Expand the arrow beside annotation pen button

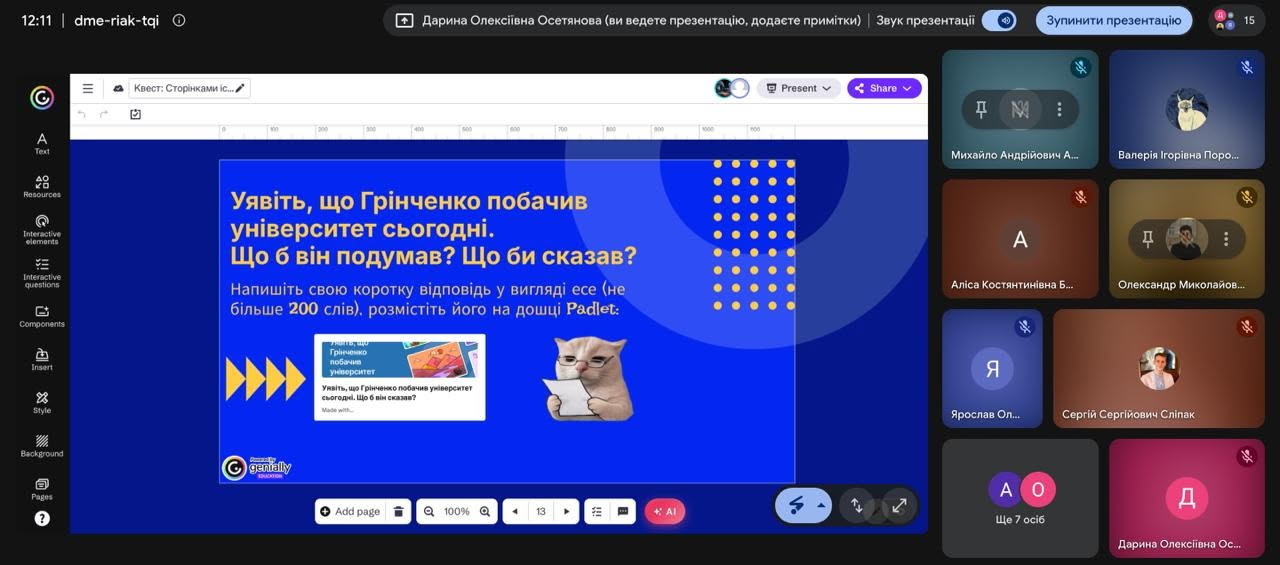coord(821,505)
